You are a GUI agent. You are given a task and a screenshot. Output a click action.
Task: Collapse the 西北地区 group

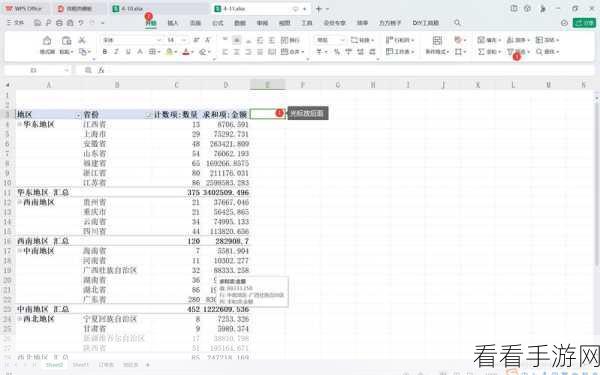(x=19, y=319)
